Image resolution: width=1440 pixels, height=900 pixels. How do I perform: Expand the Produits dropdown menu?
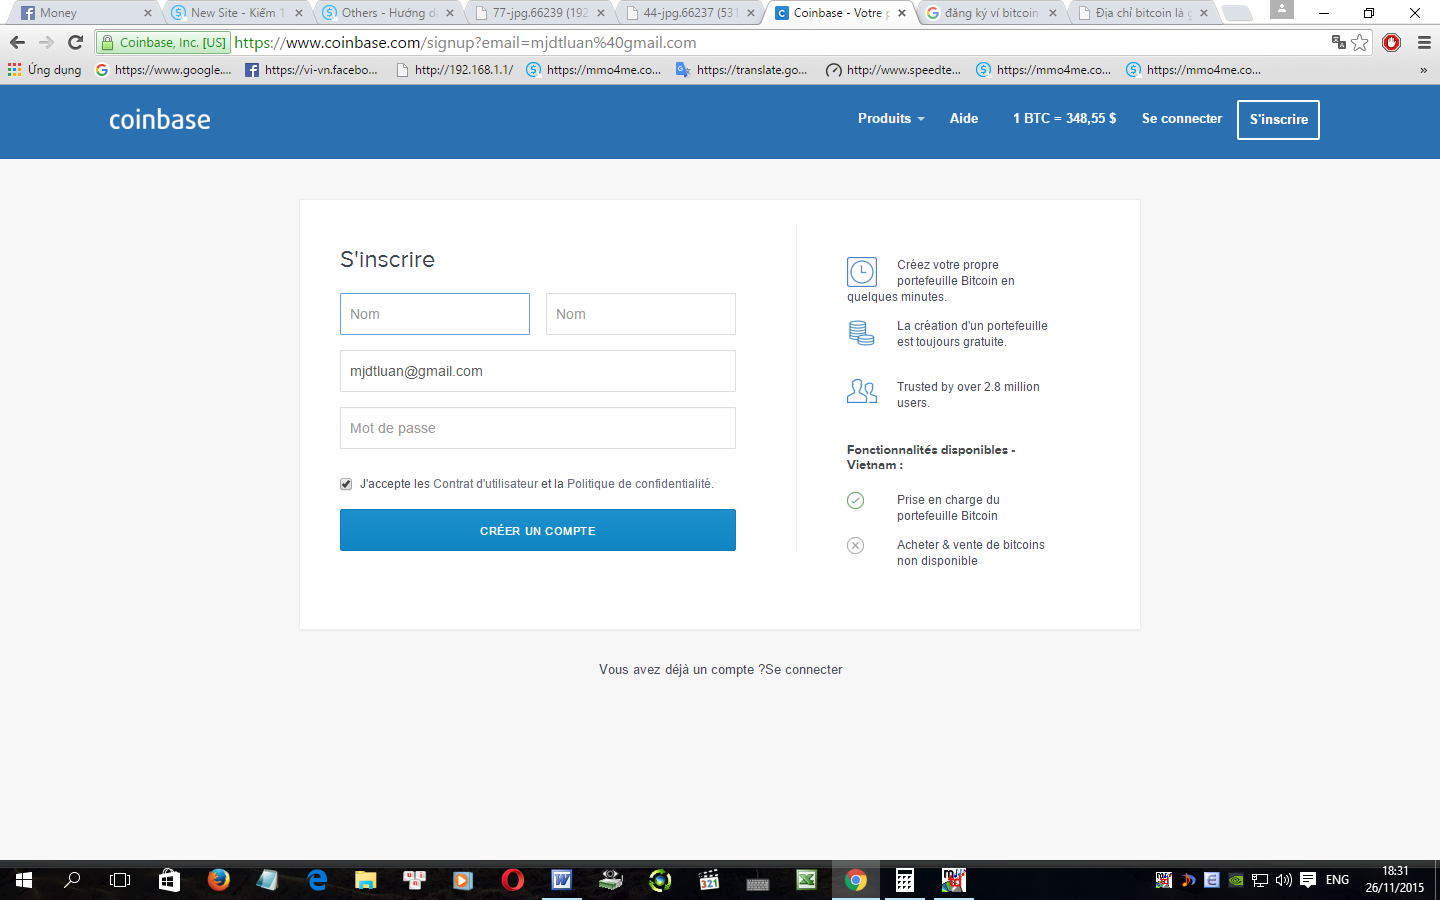891,118
